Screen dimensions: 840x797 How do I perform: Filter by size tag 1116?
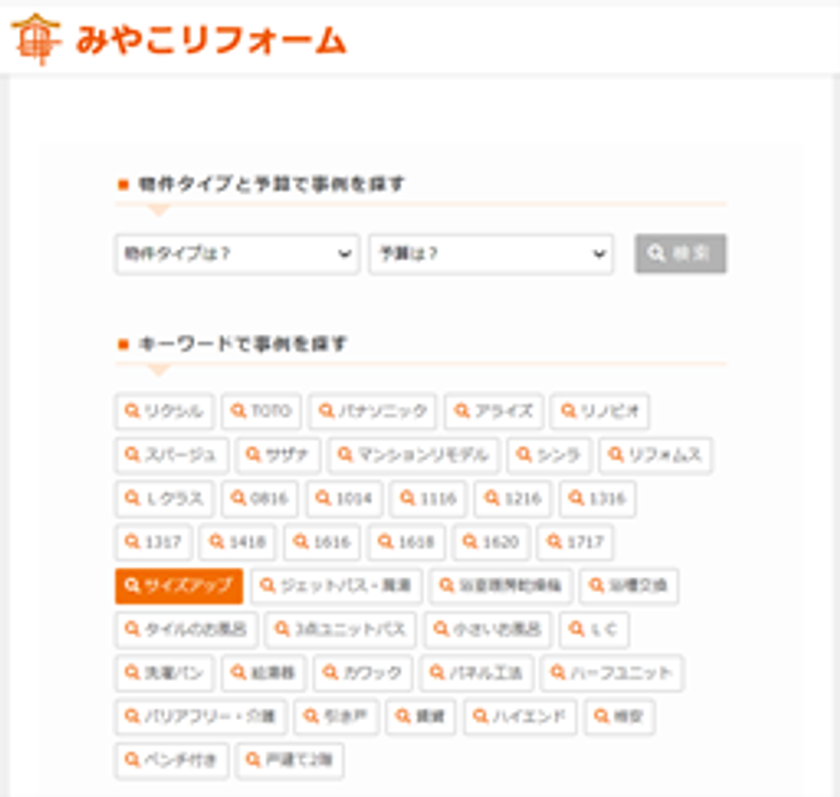[429, 499]
